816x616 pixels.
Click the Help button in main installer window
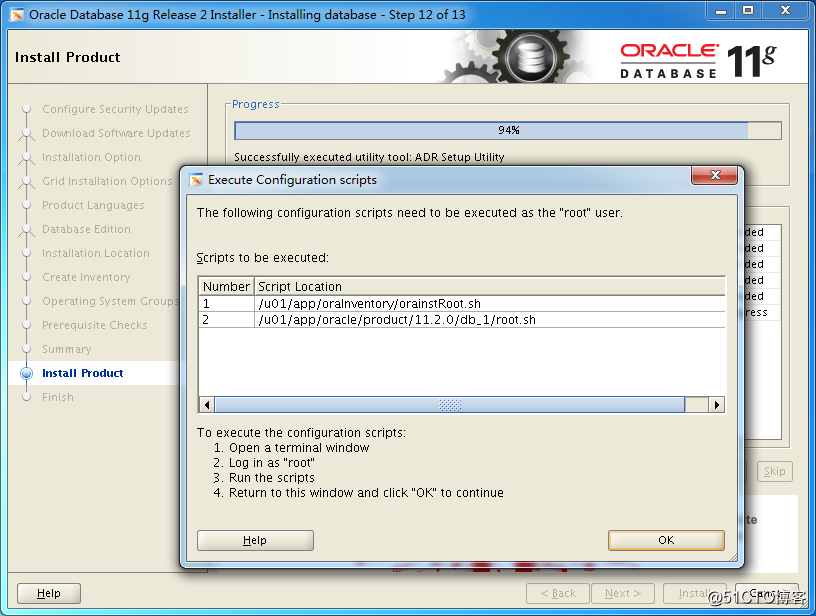pos(49,593)
